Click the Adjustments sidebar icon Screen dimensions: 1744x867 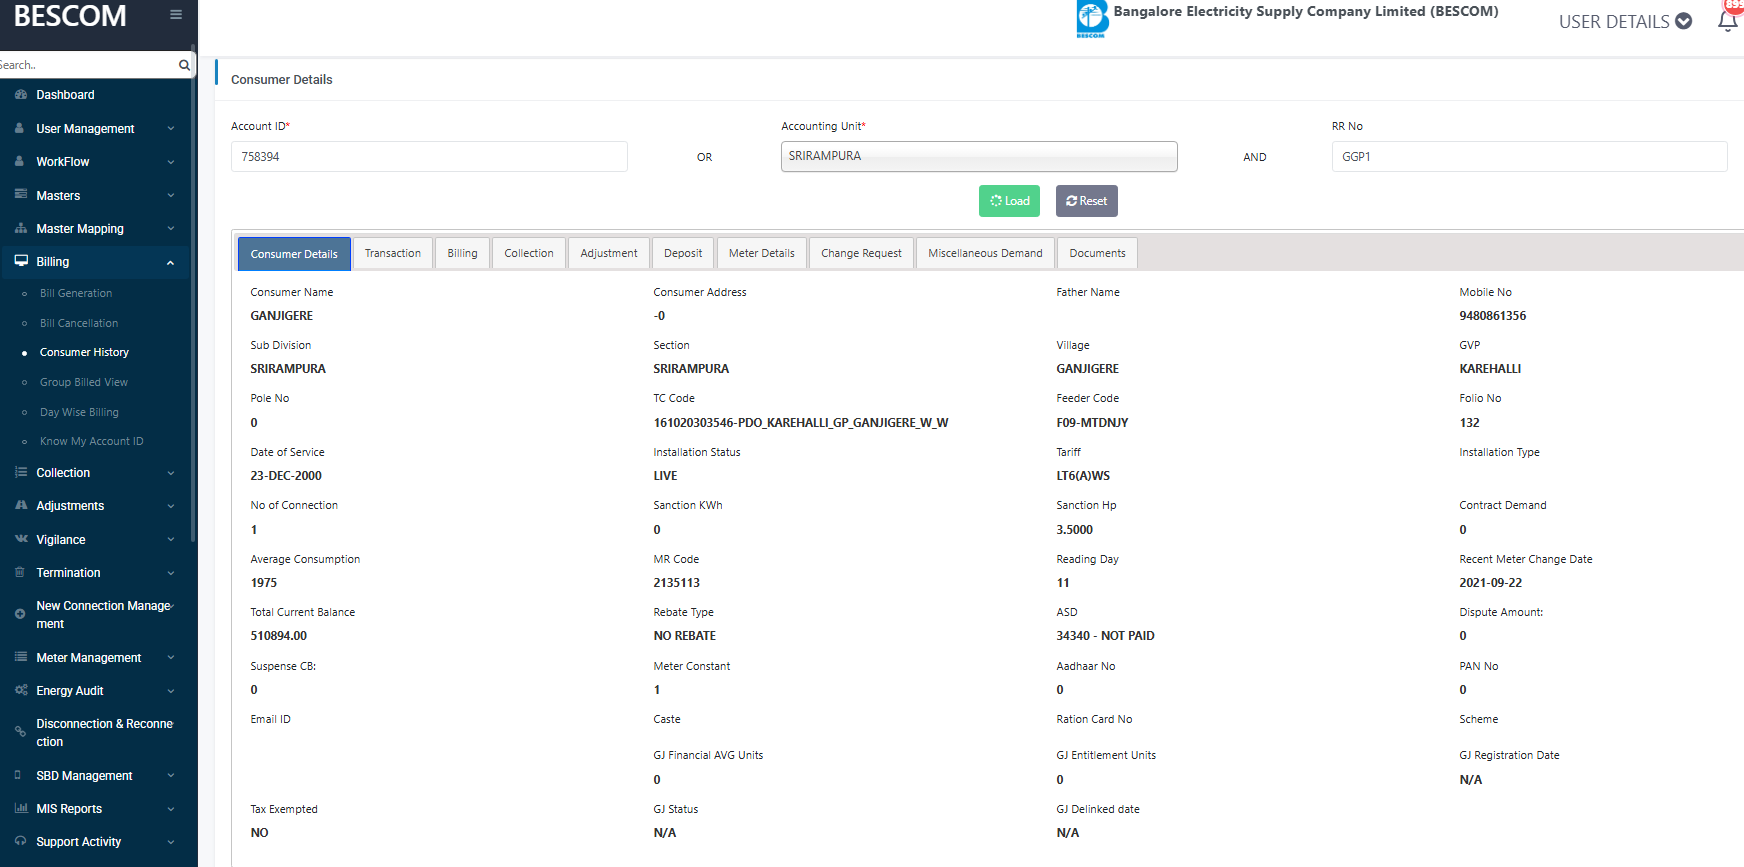pyautogui.click(x=21, y=505)
